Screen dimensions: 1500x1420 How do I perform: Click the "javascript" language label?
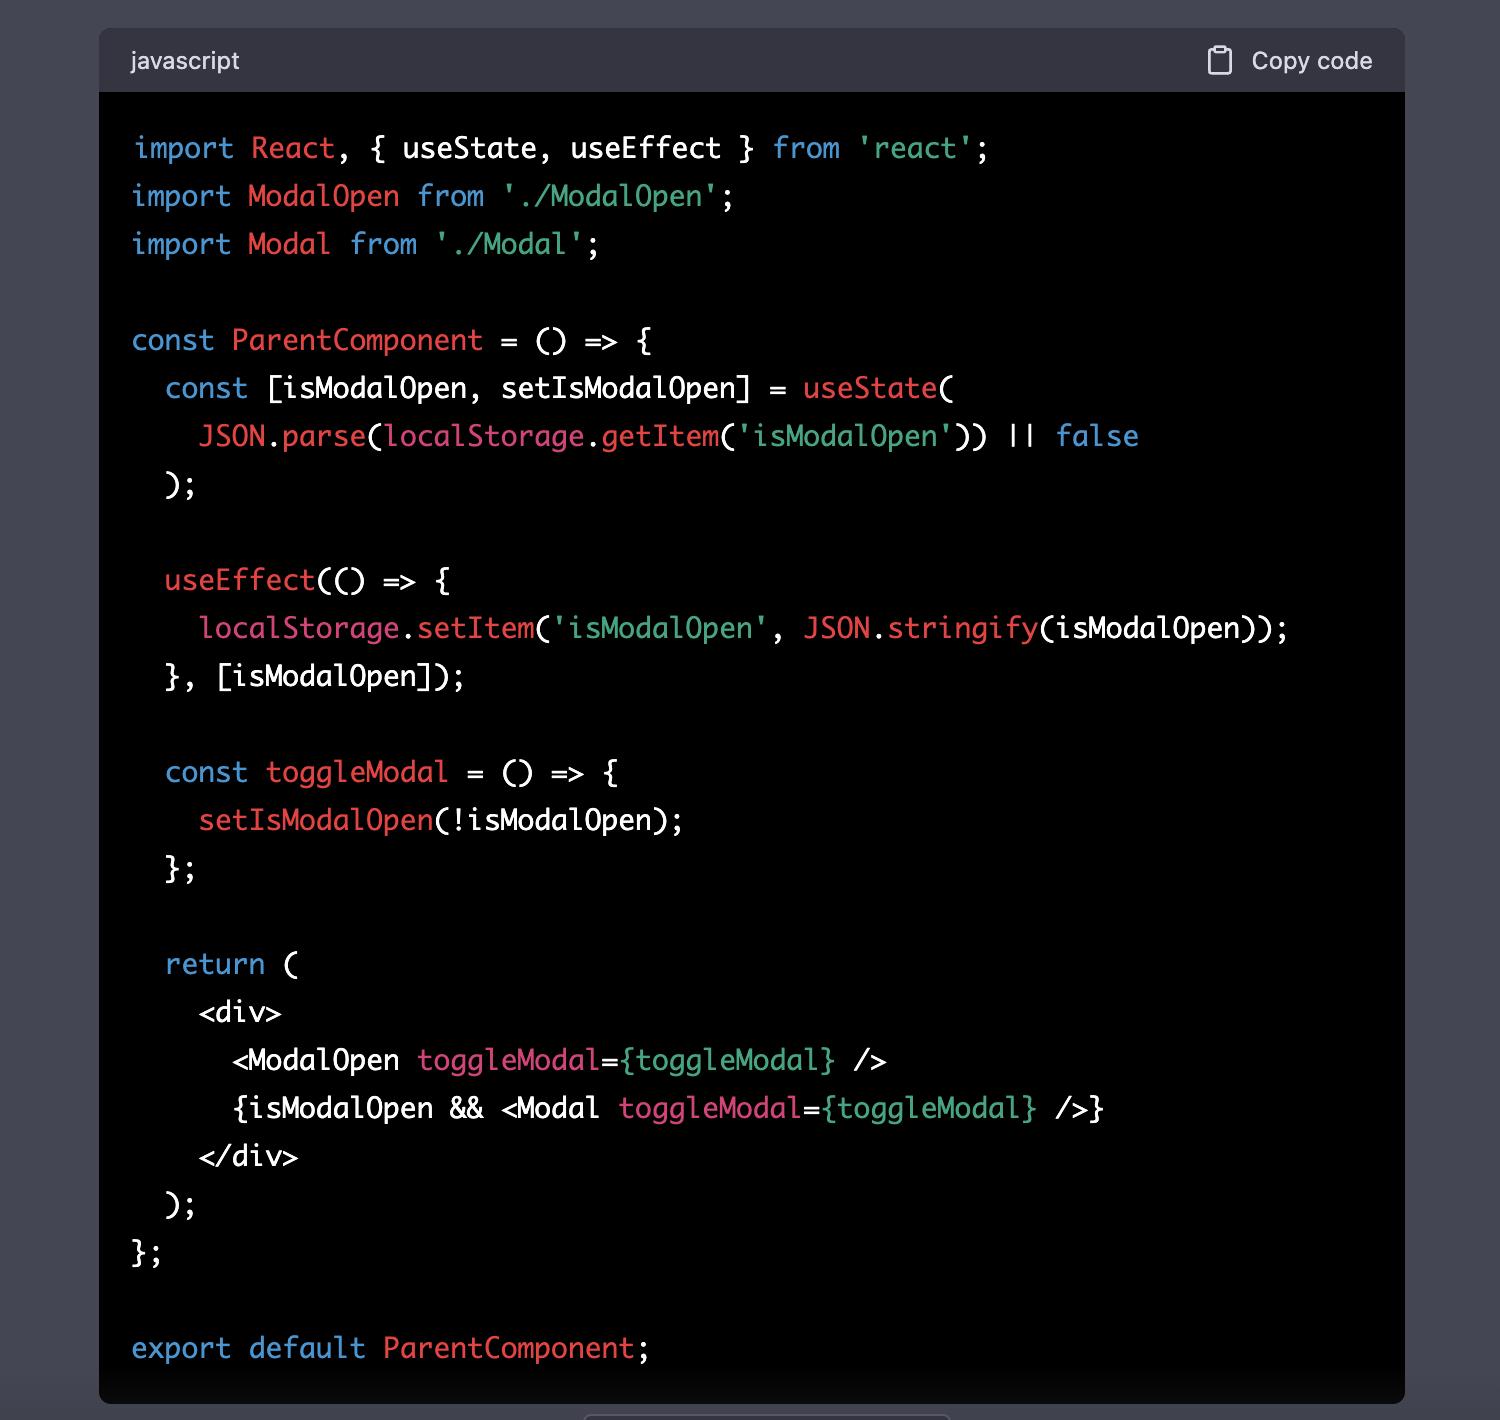coord(185,61)
